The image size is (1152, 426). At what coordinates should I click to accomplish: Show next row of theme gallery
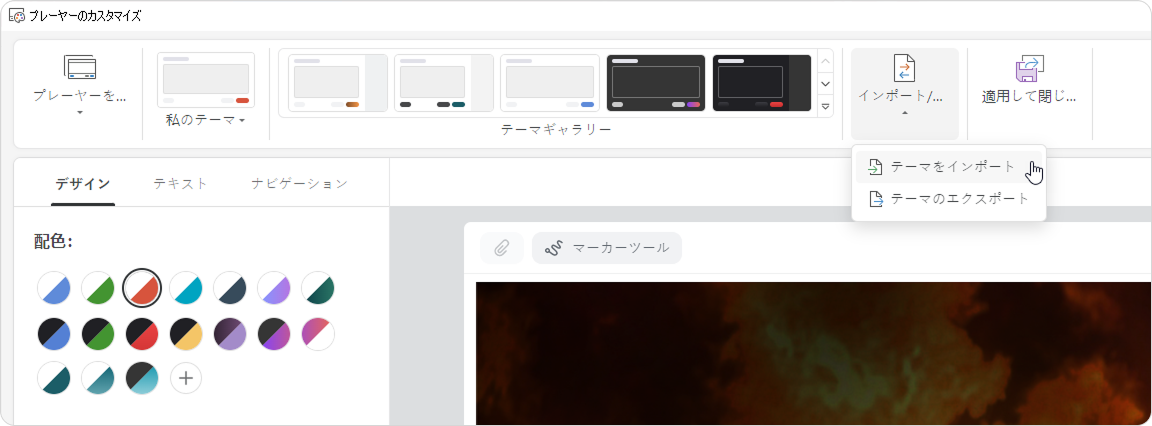[825, 83]
